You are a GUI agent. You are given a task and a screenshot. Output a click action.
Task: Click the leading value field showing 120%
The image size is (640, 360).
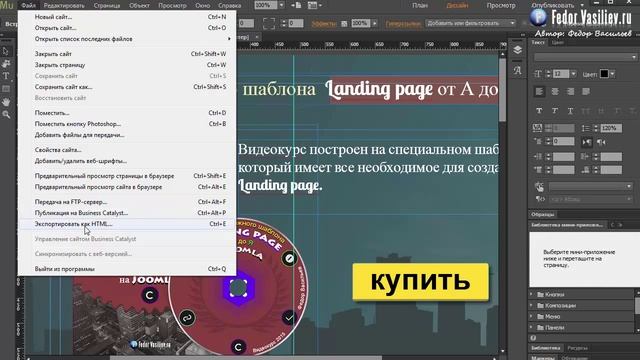[611, 128]
